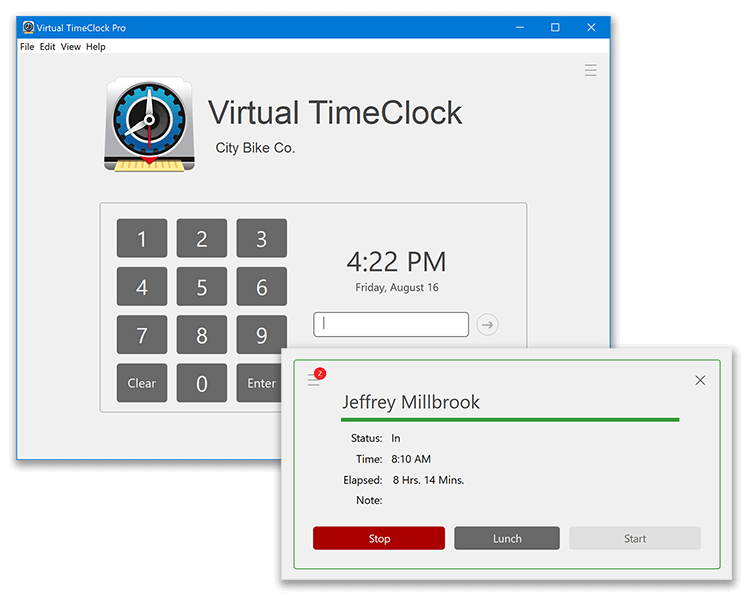Tap keypad digit 6
Screen dimensions: 750x597
pyautogui.click(x=262, y=287)
